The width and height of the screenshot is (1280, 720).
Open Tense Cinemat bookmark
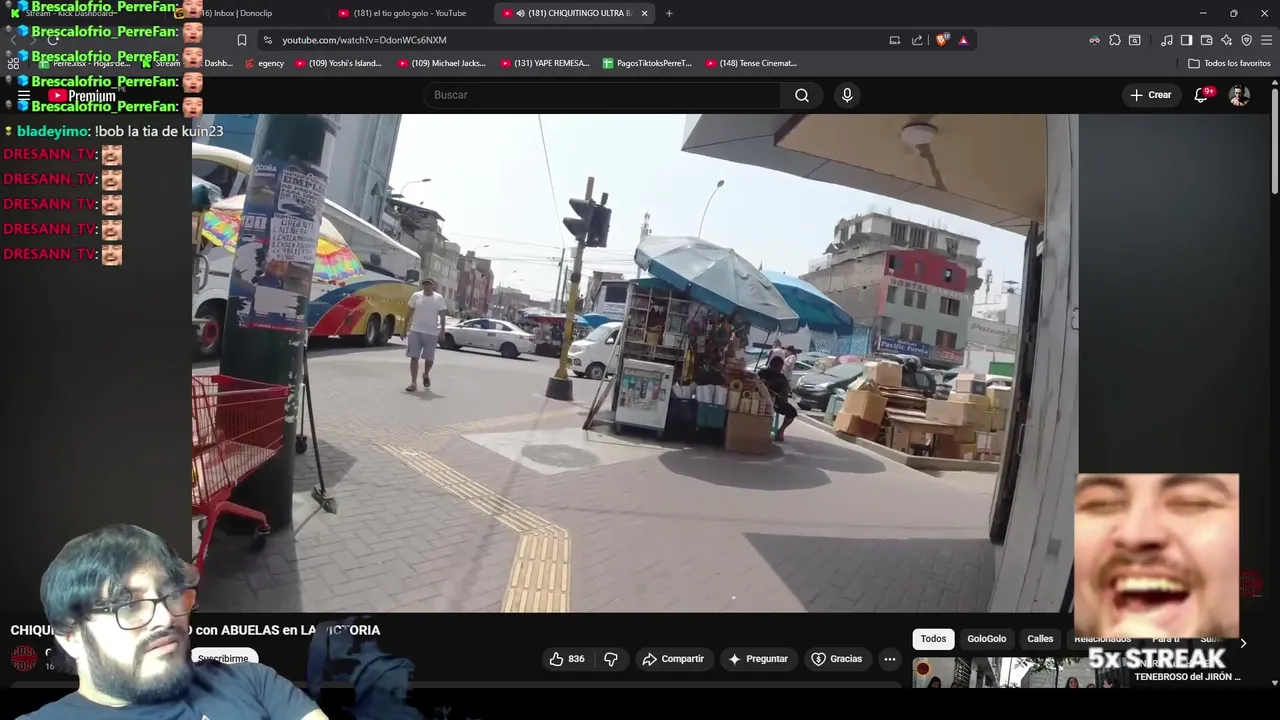[x=751, y=63]
